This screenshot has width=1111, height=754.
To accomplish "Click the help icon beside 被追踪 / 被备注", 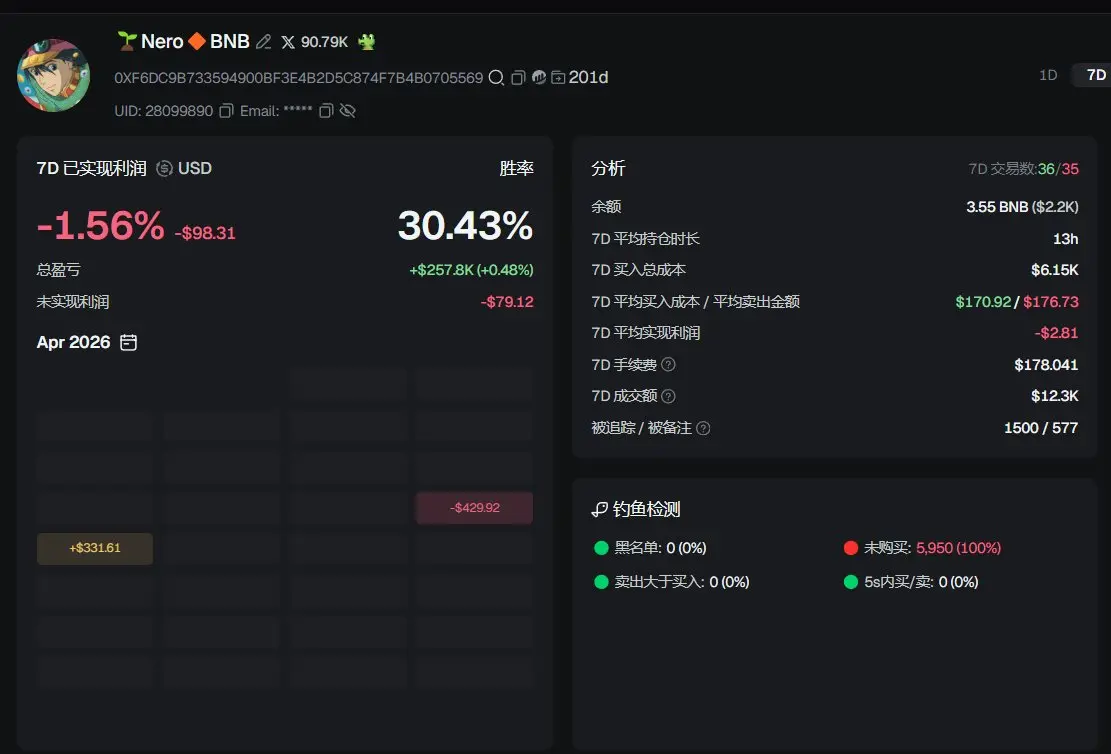I will click(703, 428).
